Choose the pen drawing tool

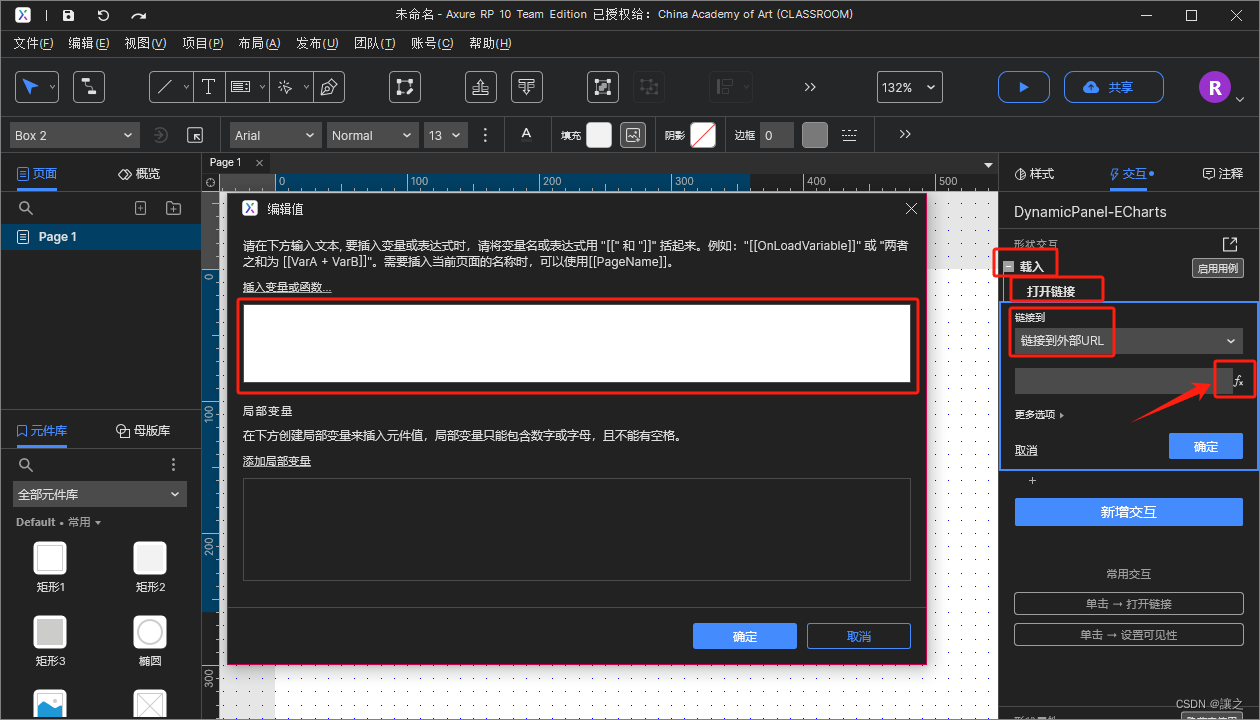[x=329, y=87]
